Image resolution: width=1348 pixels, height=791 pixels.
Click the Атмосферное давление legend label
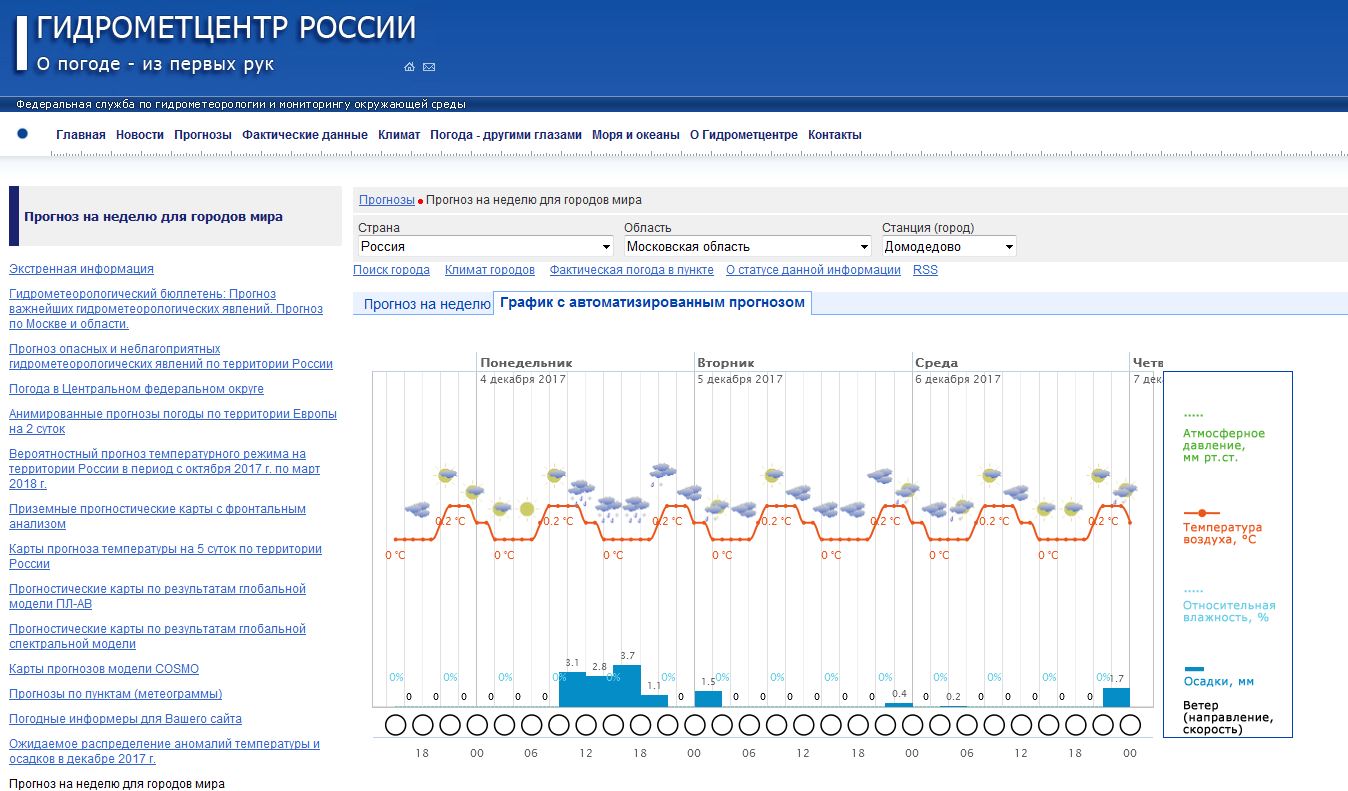click(1223, 445)
